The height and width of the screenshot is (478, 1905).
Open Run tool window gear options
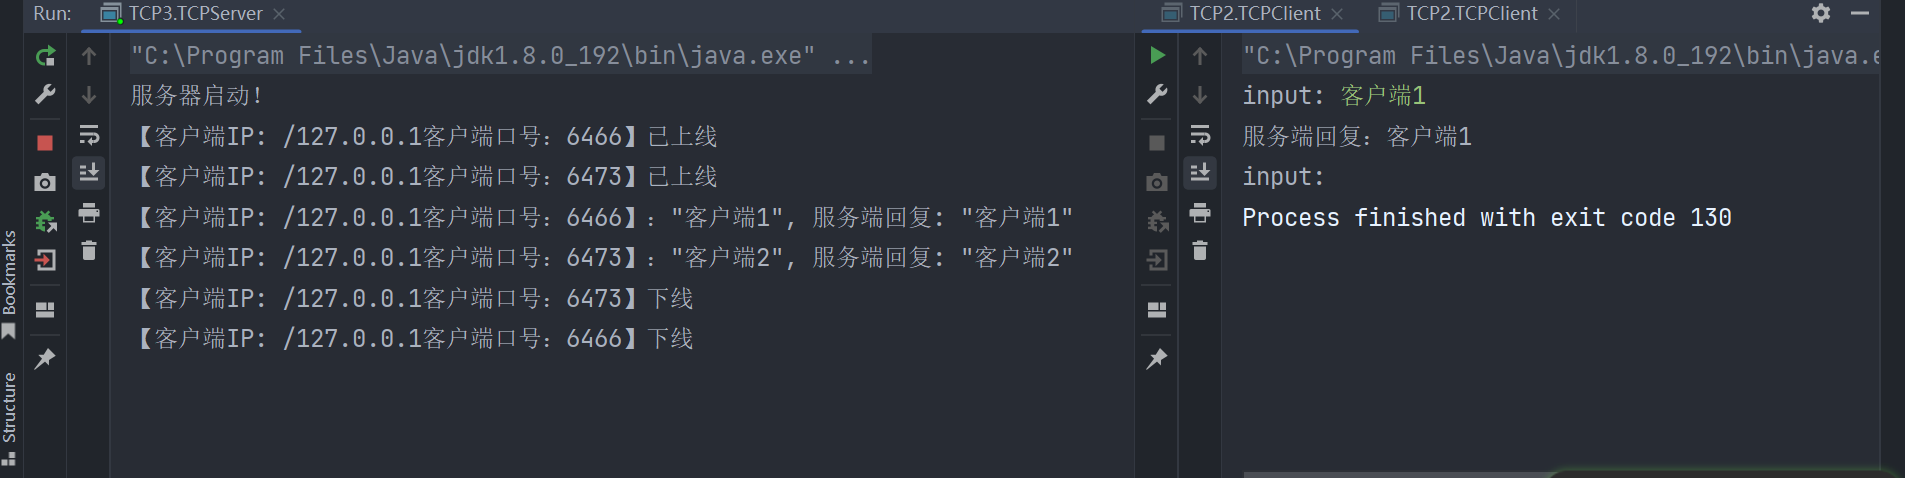click(x=1821, y=13)
